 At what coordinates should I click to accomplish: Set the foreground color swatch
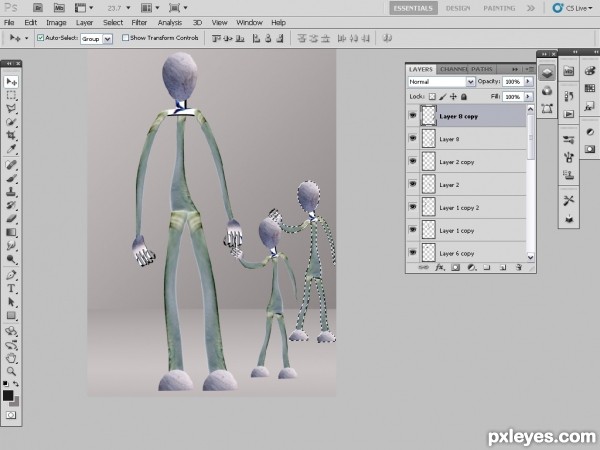8,395
